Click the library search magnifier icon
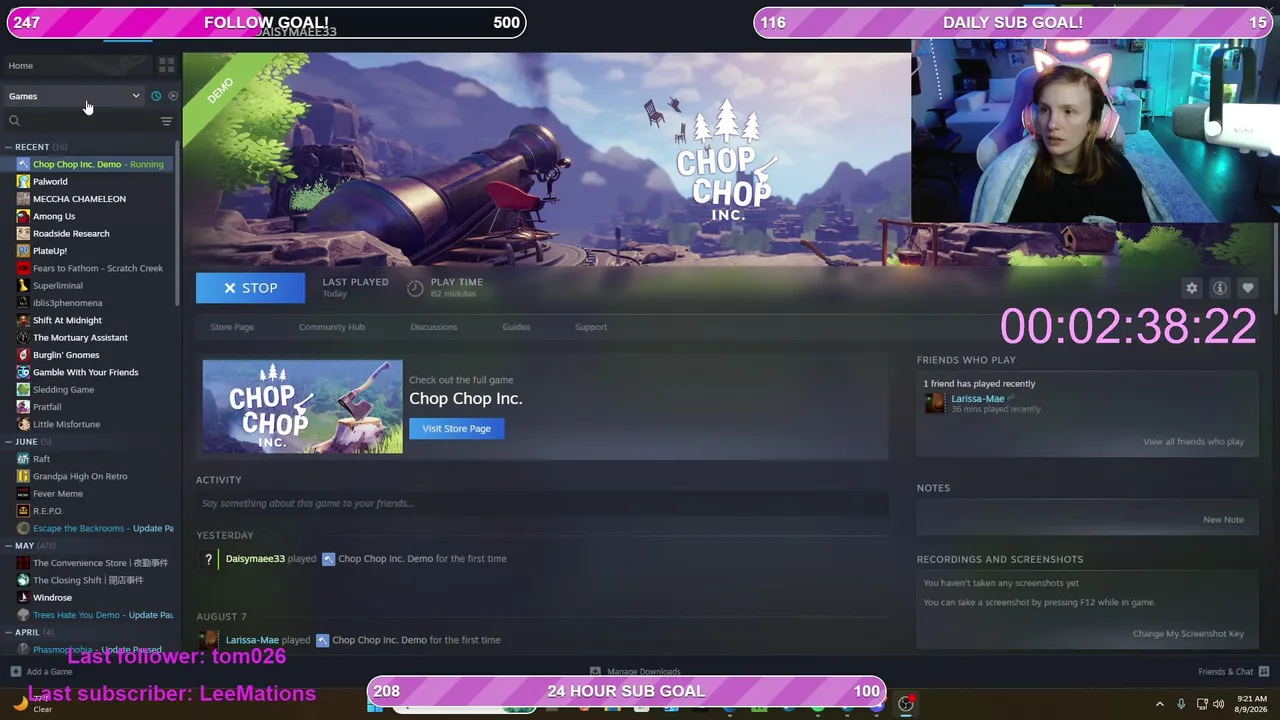This screenshot has height=720, width=1280. [14, 121]
